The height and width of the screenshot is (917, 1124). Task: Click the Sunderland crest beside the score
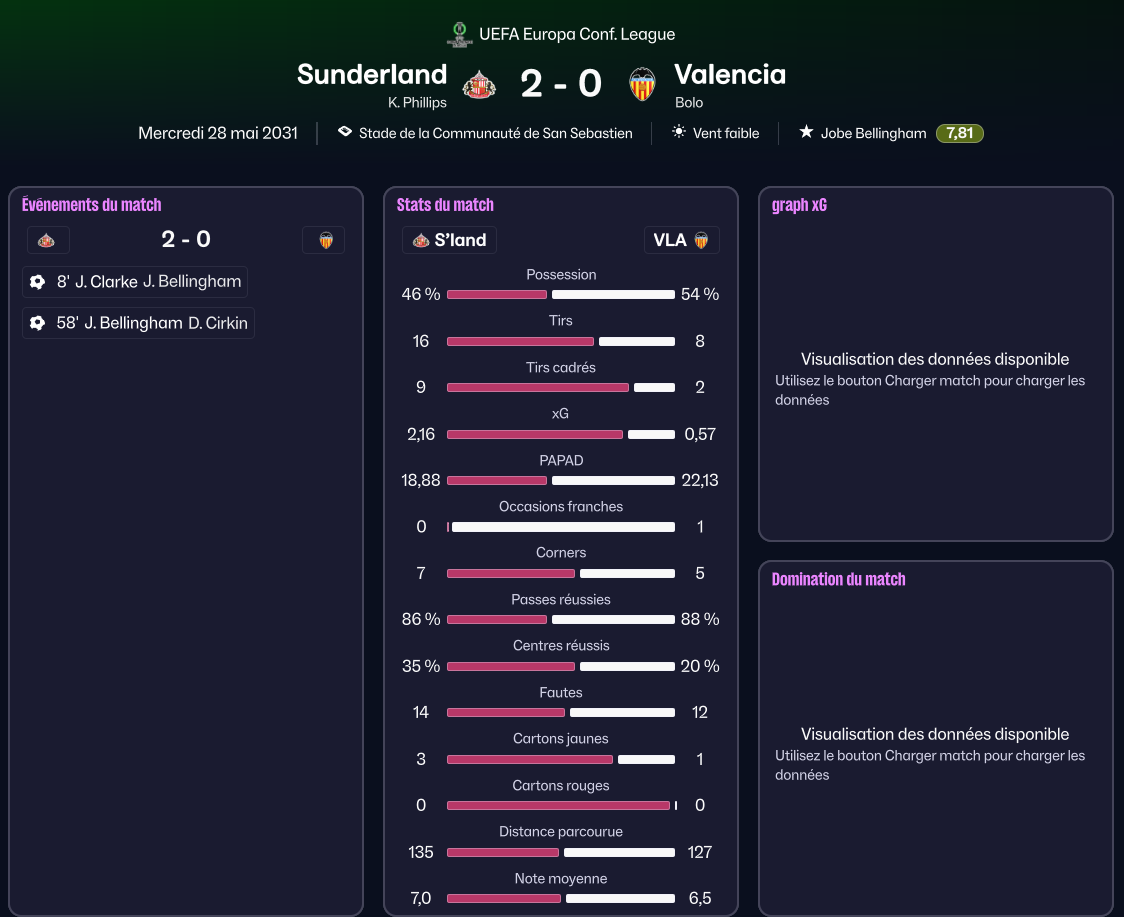pyautogui.click(x=479, y=85)
